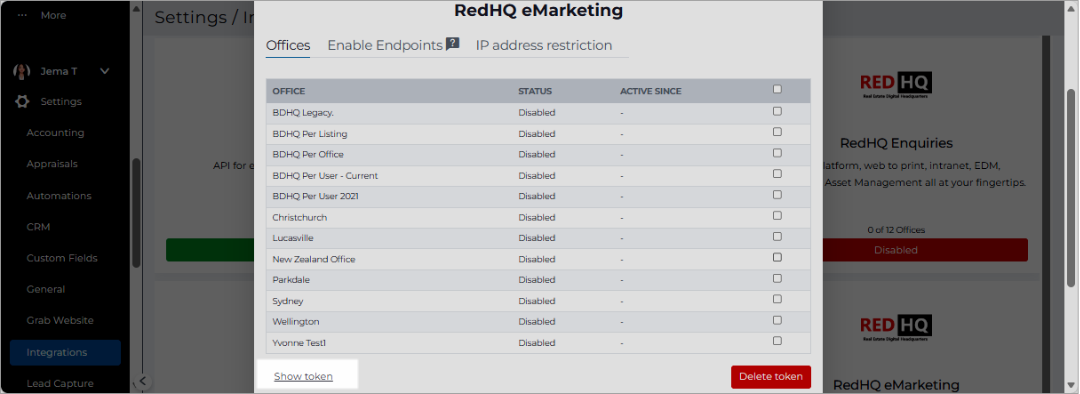Click the More ellipsis icon in sidebar

[x=22, y=15]
